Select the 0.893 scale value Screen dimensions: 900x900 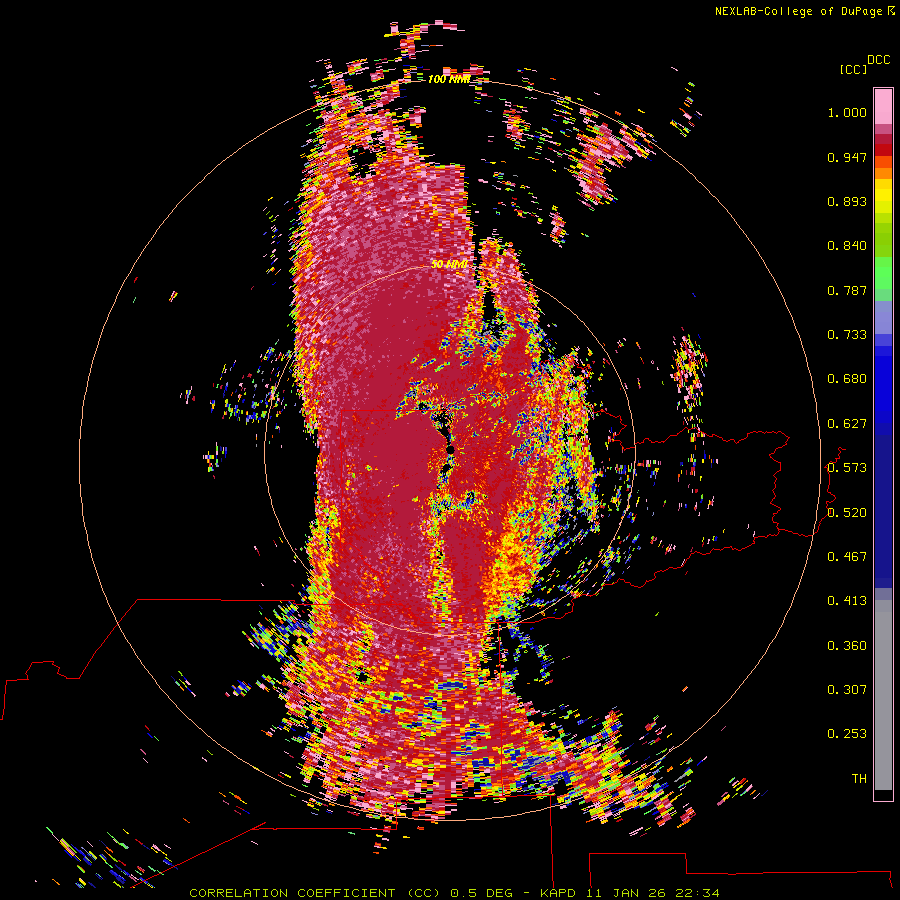[847, 201]
